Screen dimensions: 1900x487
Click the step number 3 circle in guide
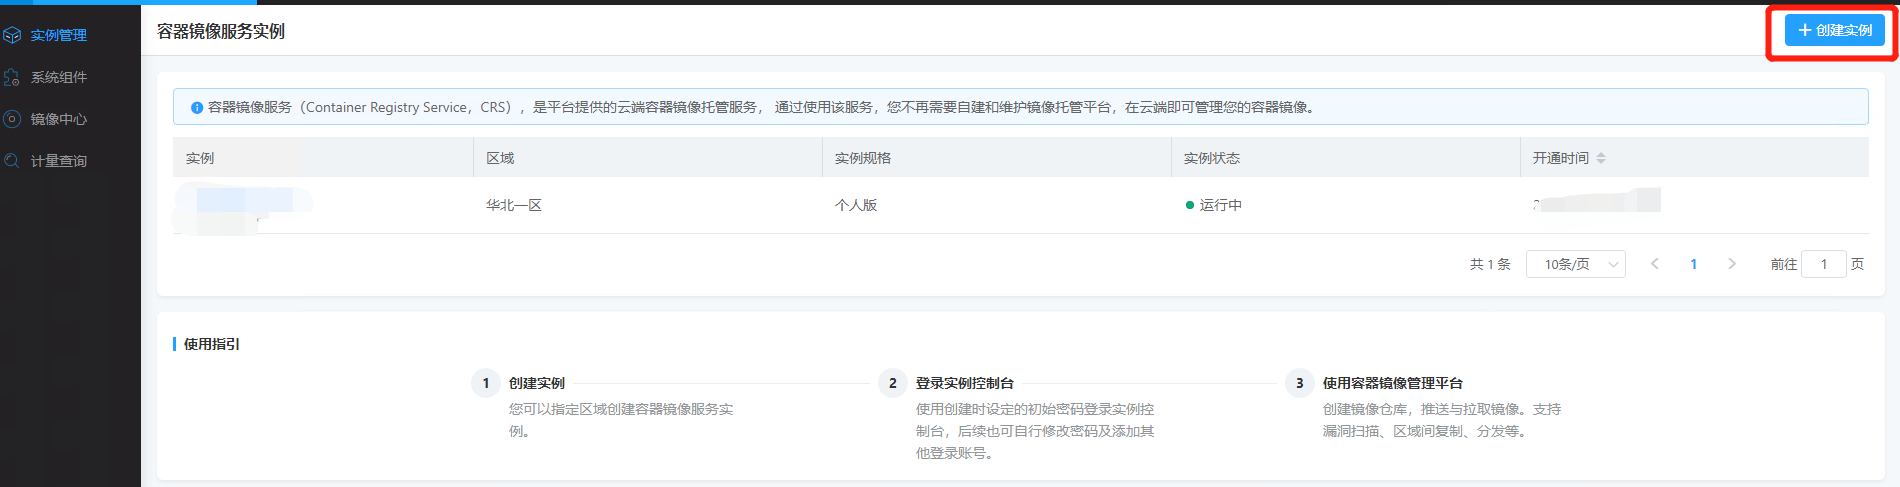pyautogui.click(x=1300, y=383)
